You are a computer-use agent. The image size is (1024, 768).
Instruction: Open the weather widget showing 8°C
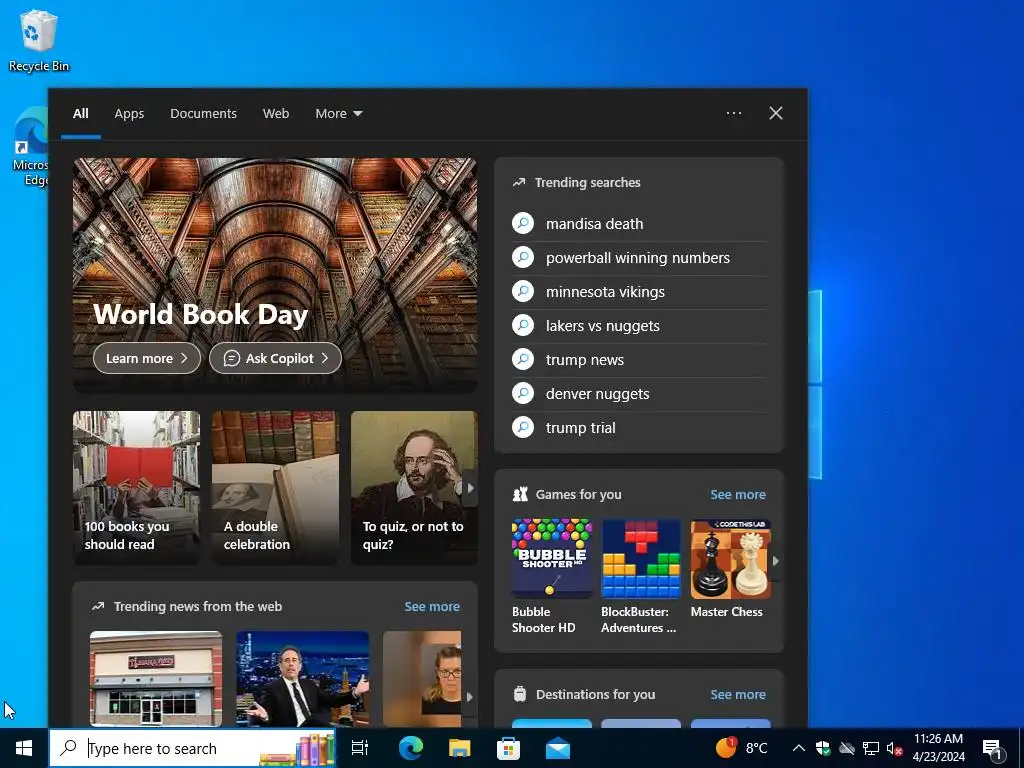(x=742, y=748)
